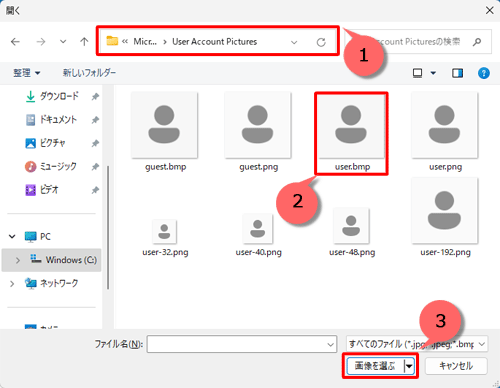
Task: Expand the Windows (C:) drive
Action: 18,260
